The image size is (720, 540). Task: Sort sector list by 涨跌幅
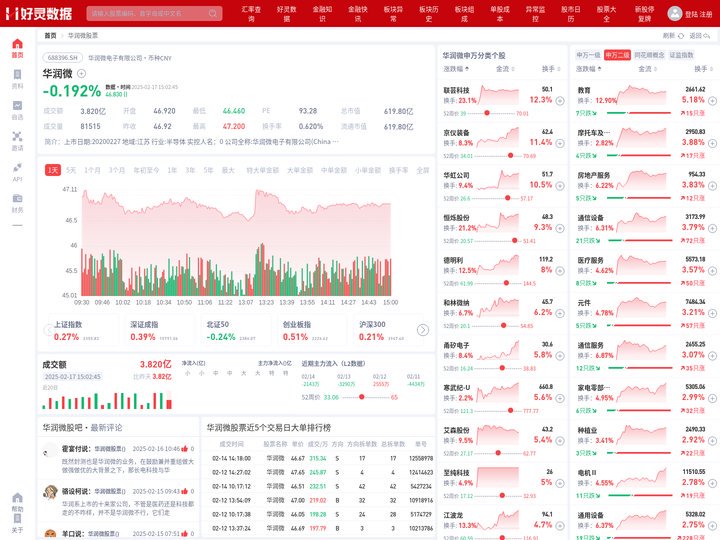tap(588, 69)
